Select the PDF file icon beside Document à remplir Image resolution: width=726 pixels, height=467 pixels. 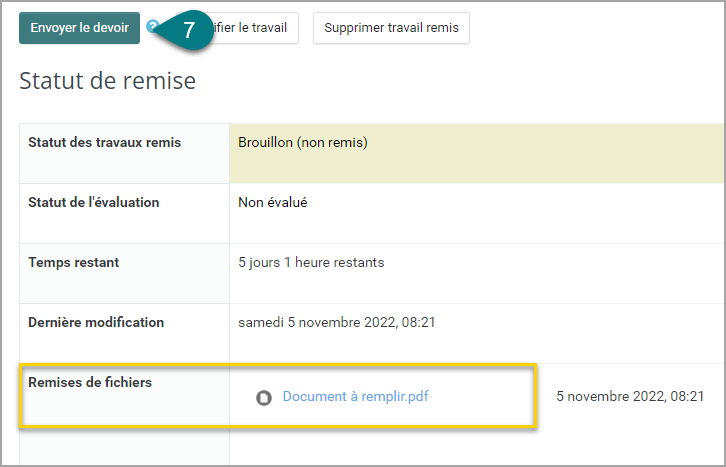264,398
